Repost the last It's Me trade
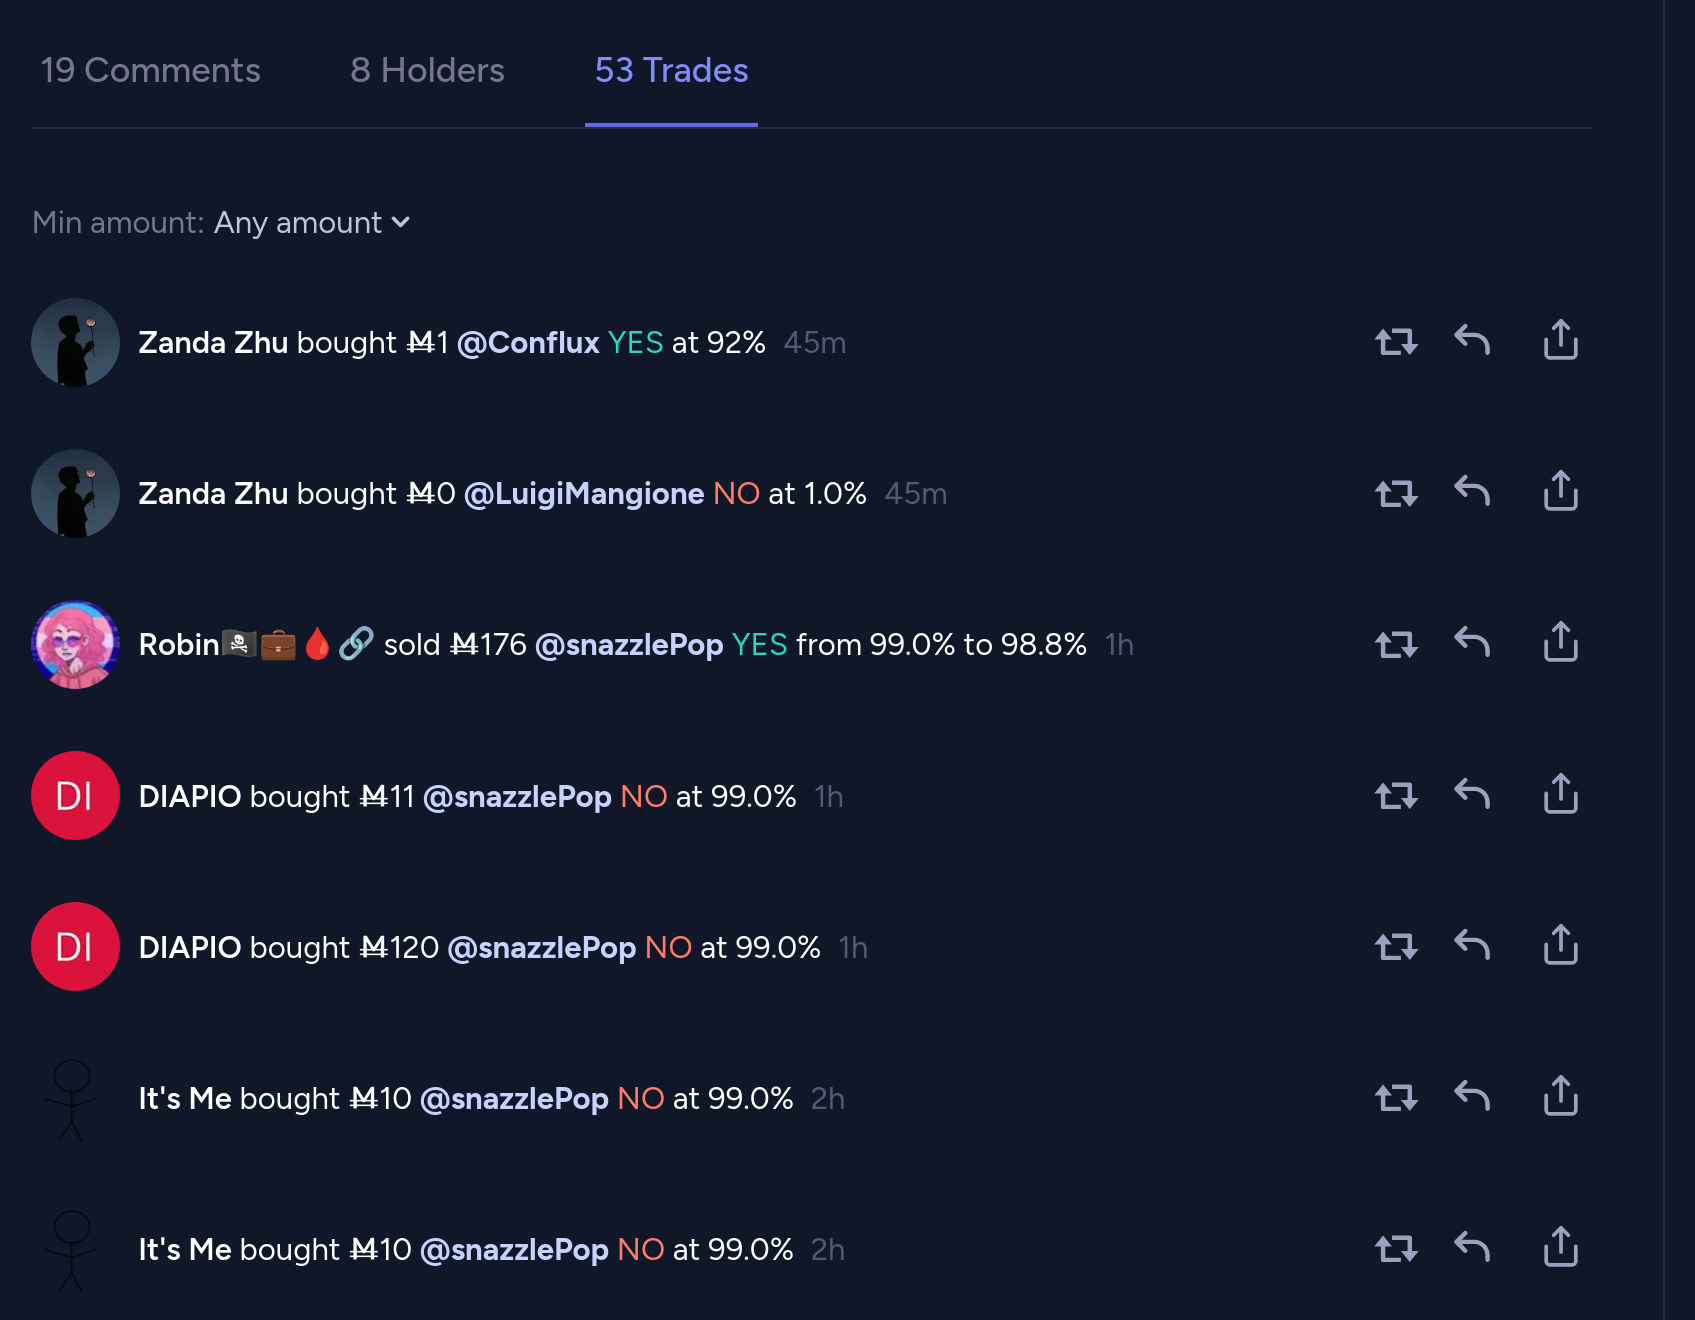Viewport: 1695px width, 1320px height. [1396, 1249]
